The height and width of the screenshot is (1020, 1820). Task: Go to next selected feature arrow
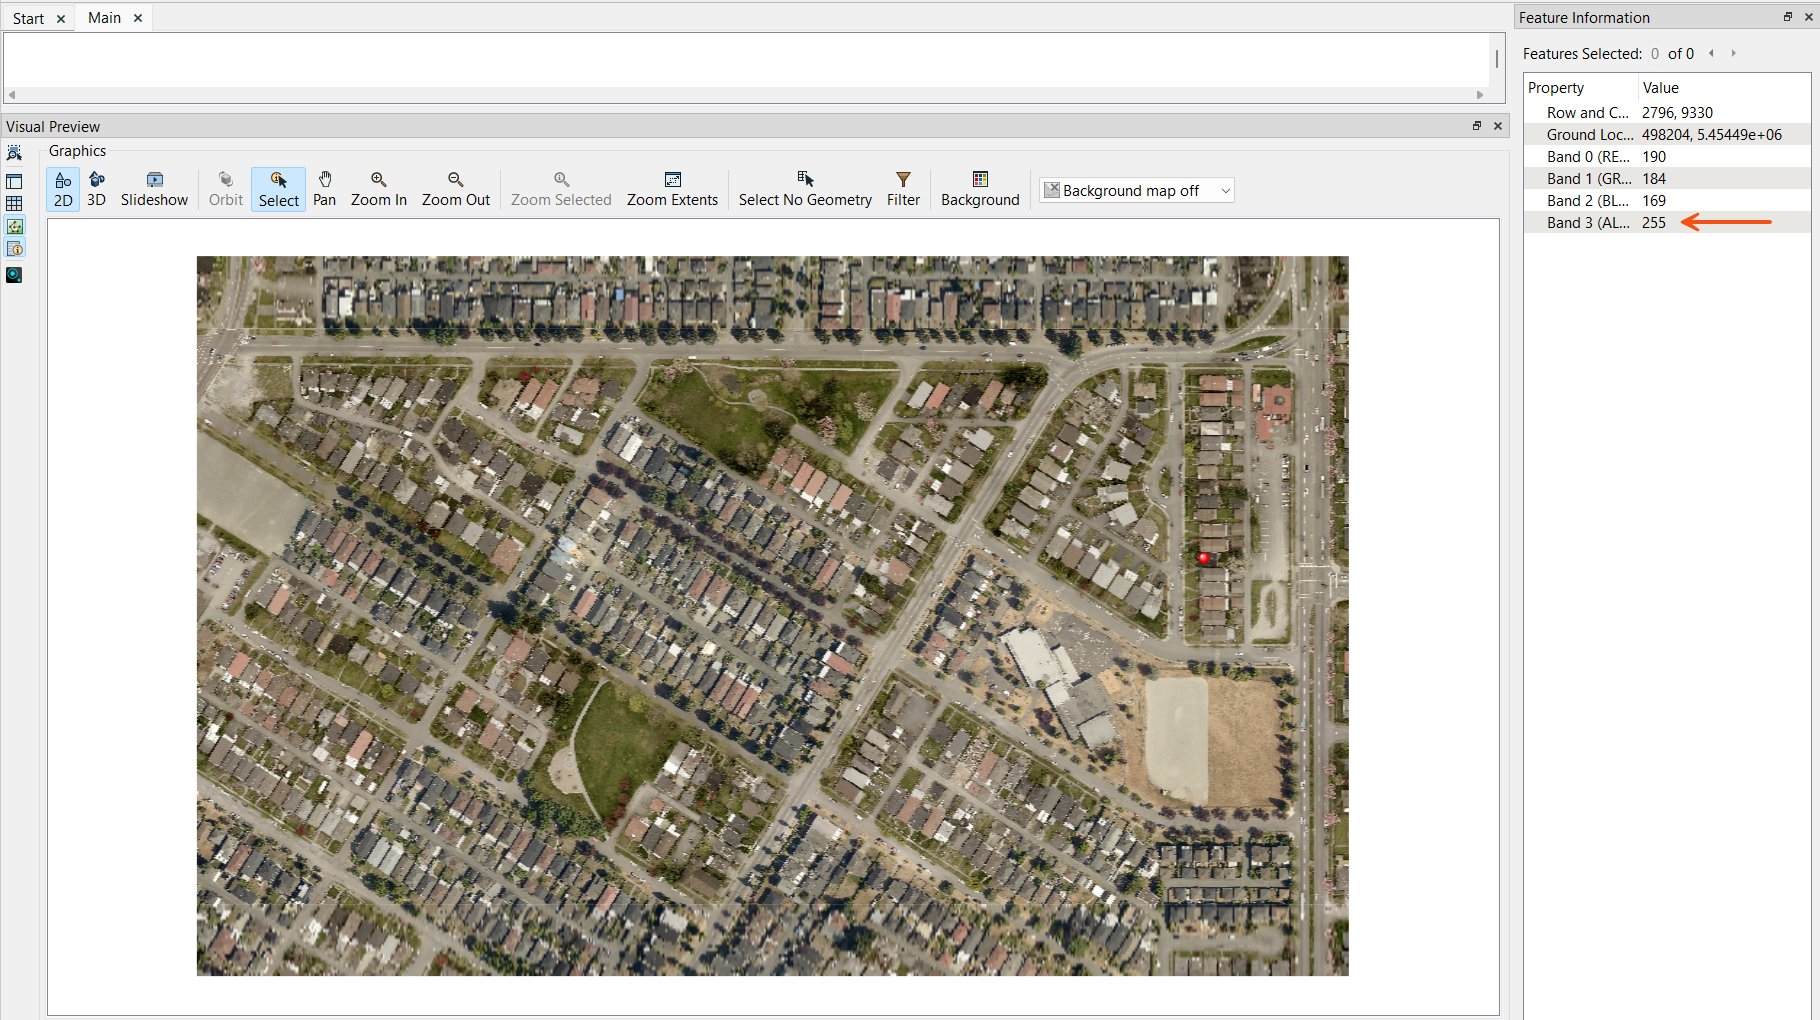[x=1733, y=53]
